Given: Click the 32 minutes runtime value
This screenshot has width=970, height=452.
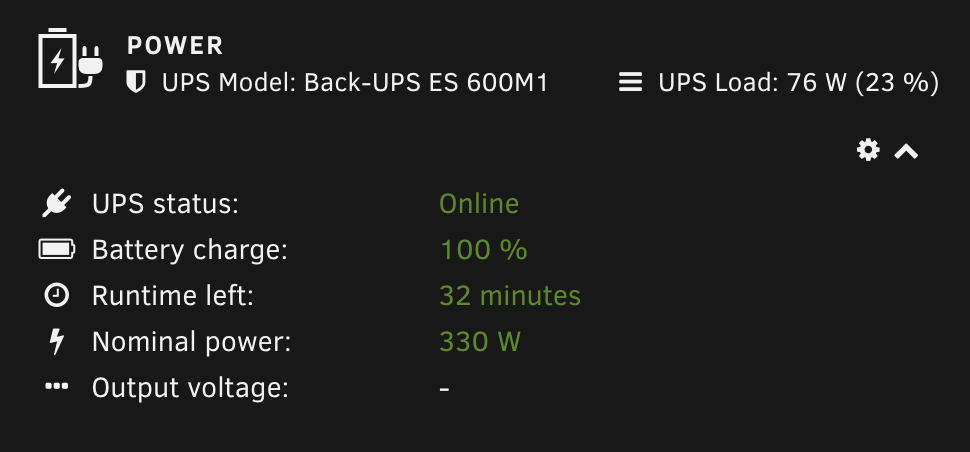Looking at the screenshot, I should coord(510,296).
